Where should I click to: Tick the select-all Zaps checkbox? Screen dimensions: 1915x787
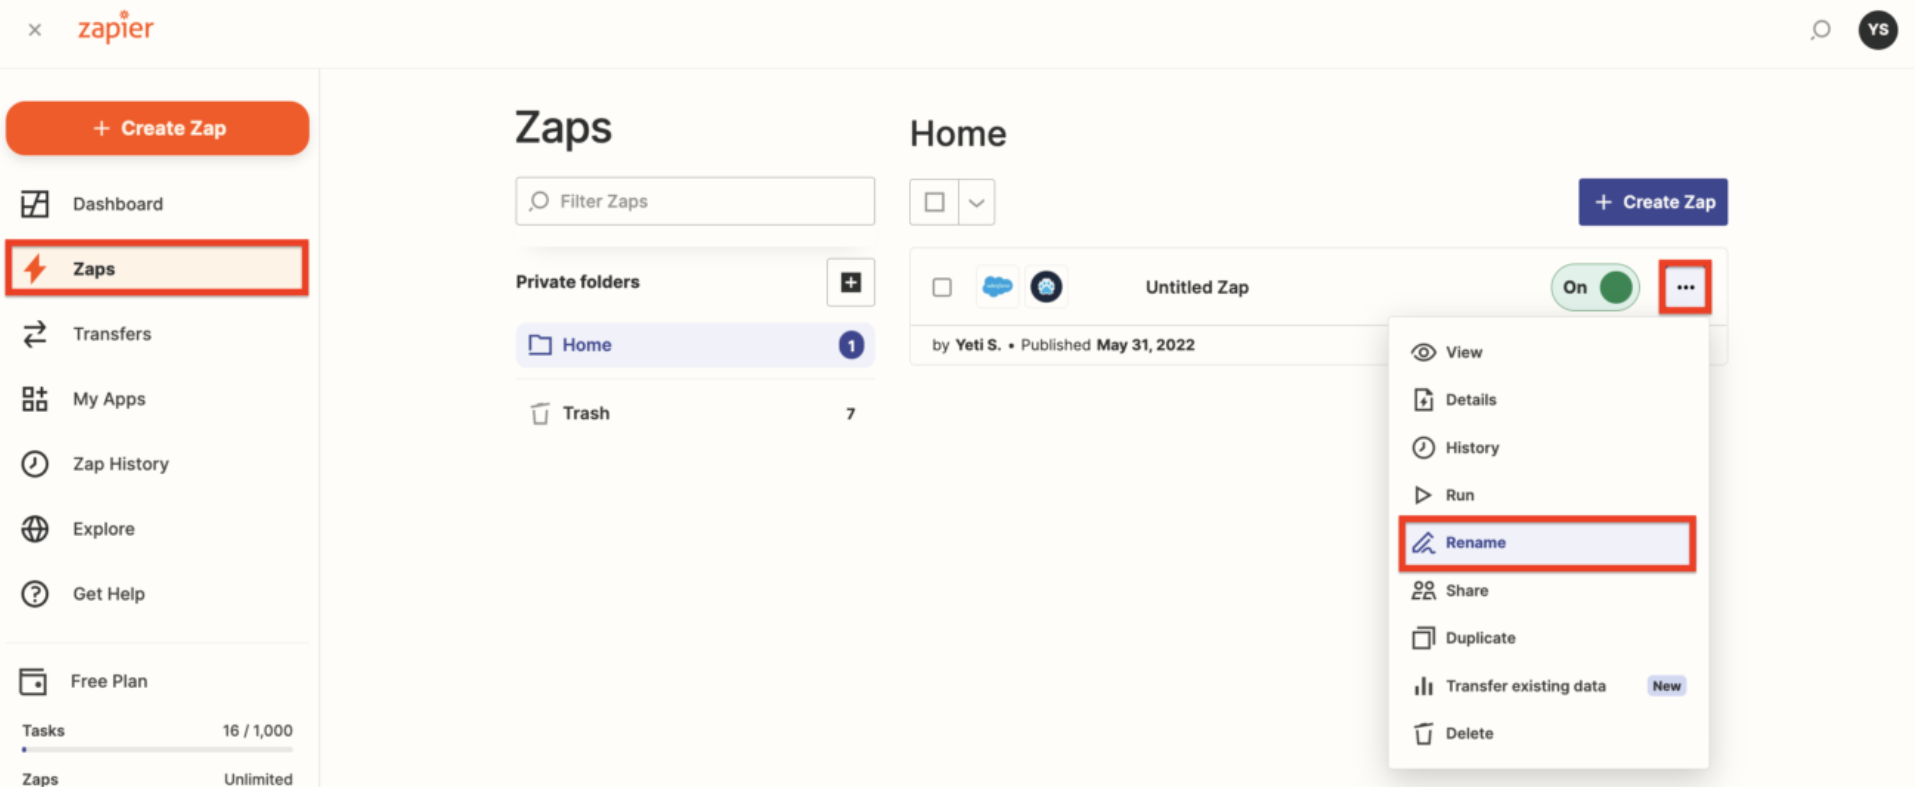934,202
